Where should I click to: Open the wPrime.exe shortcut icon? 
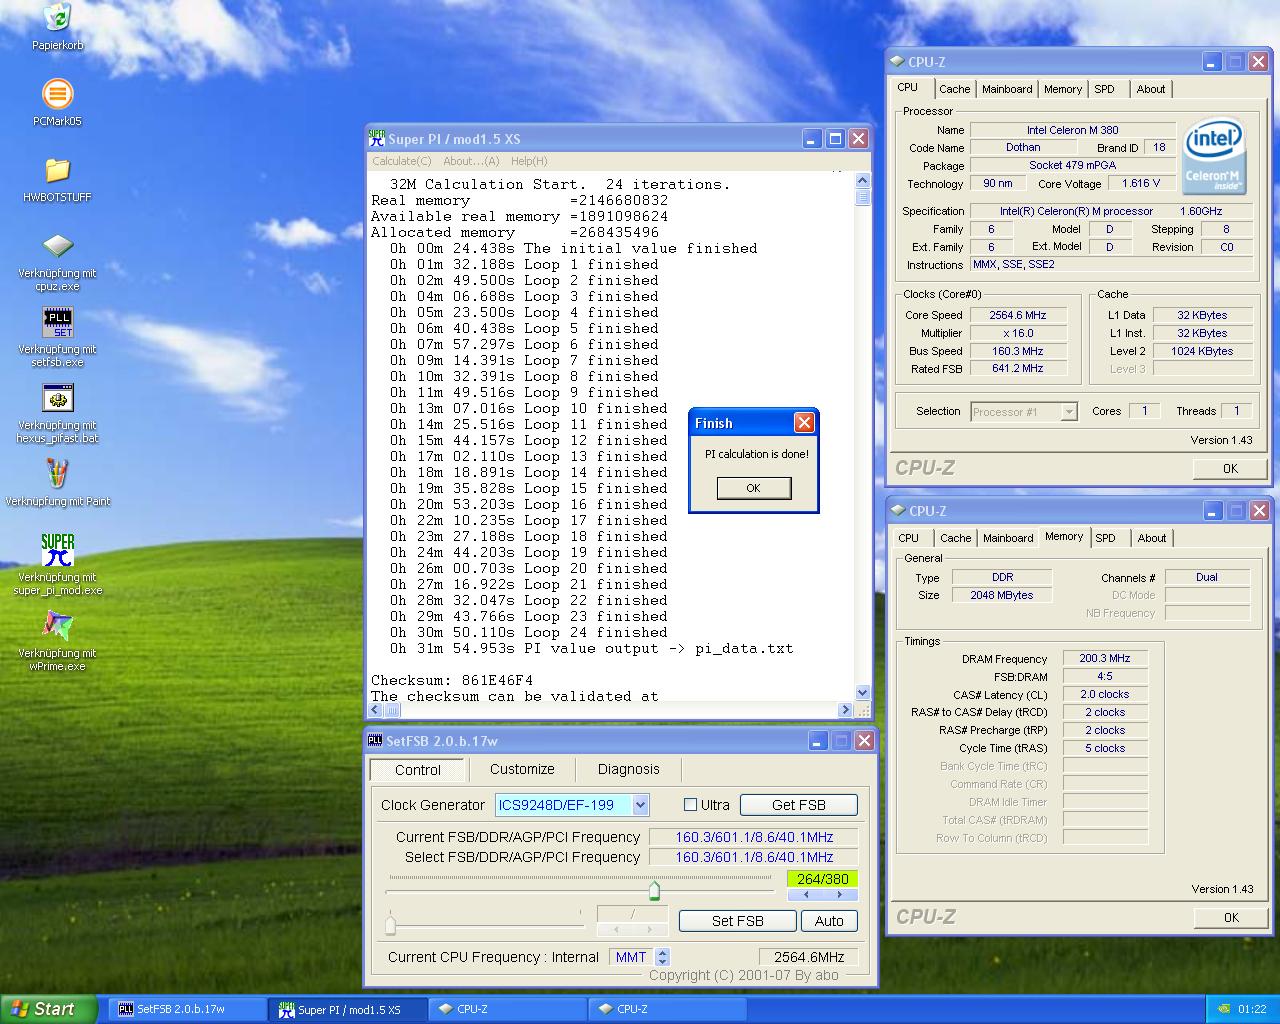click(x=57, y=626)
